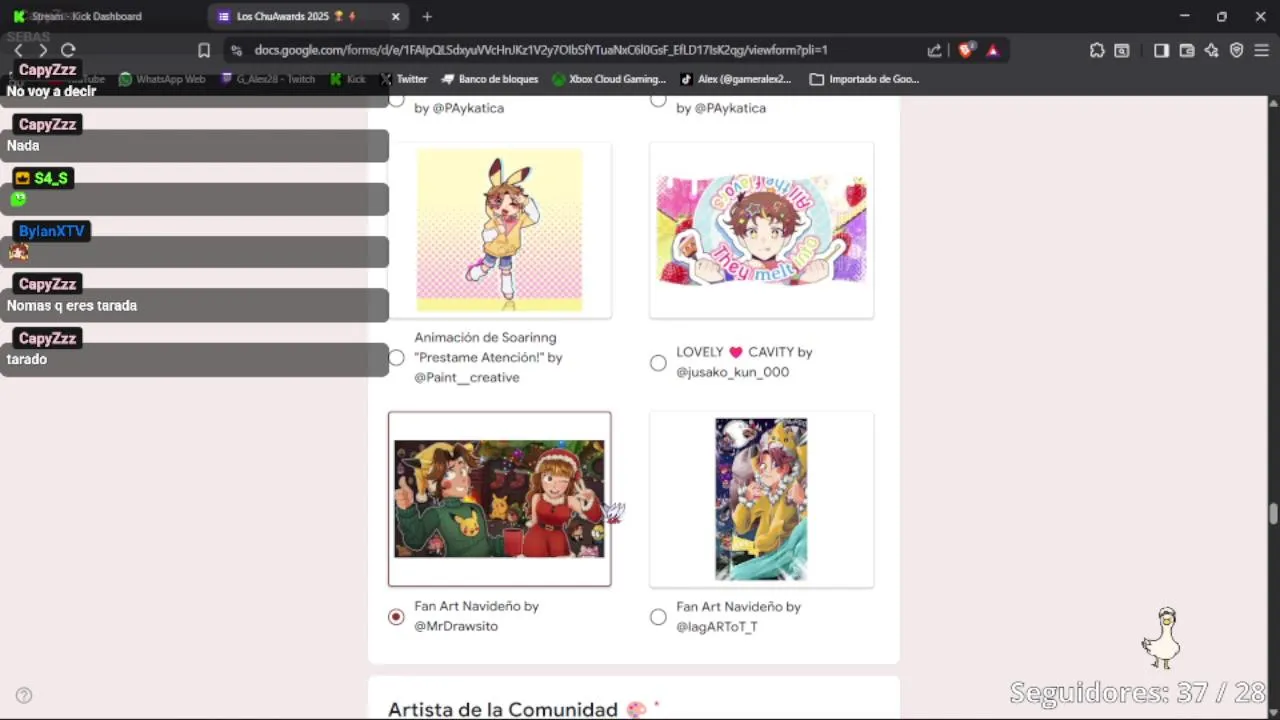This screenshot has height=720, width=1280.
Task: Bookmark this page with the bookmark icon
Action: pyautogui.click(x=204, y=50)
